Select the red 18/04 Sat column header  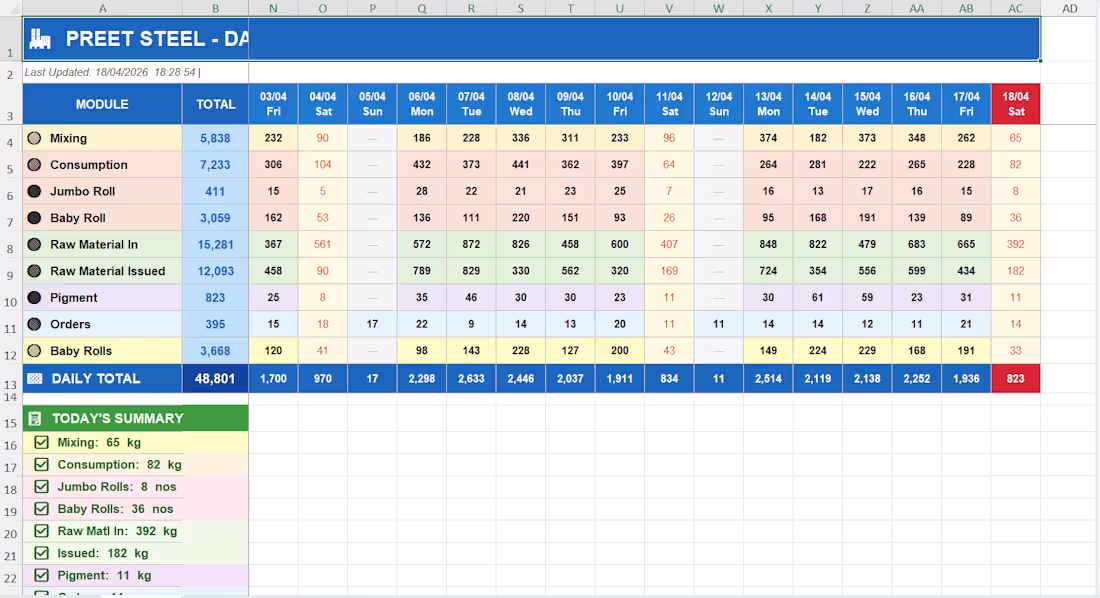[1015, 103]
